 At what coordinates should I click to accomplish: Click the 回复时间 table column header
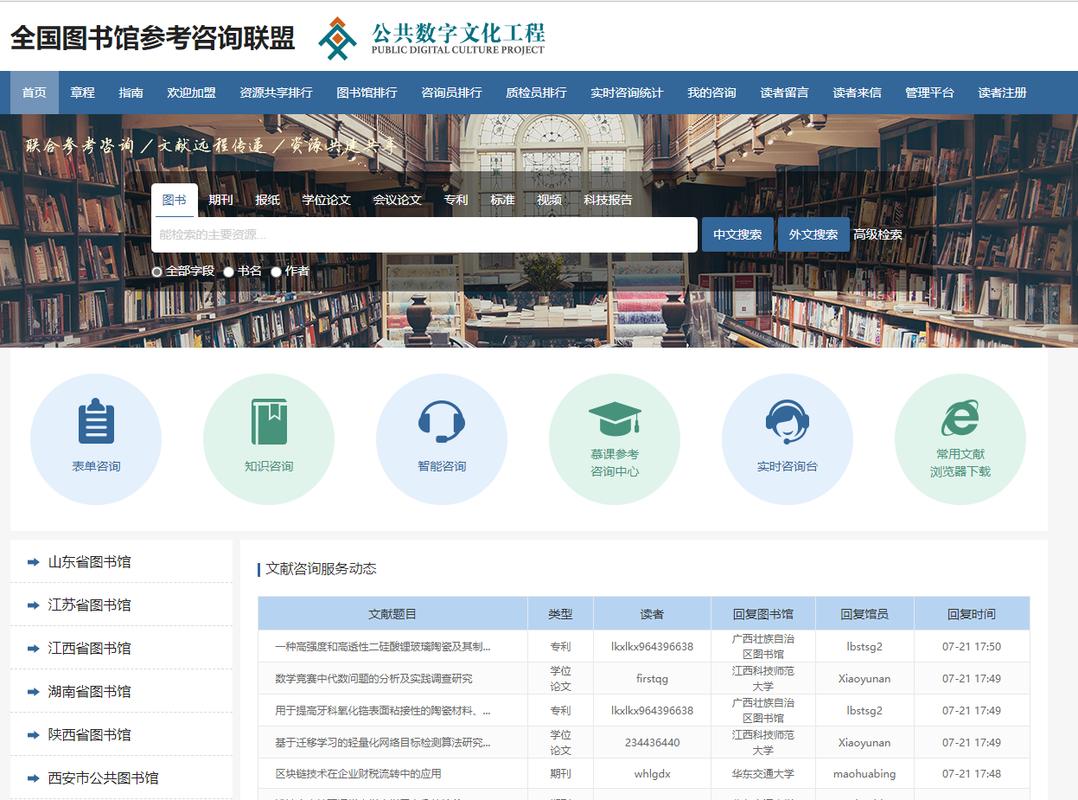[971, 614]
